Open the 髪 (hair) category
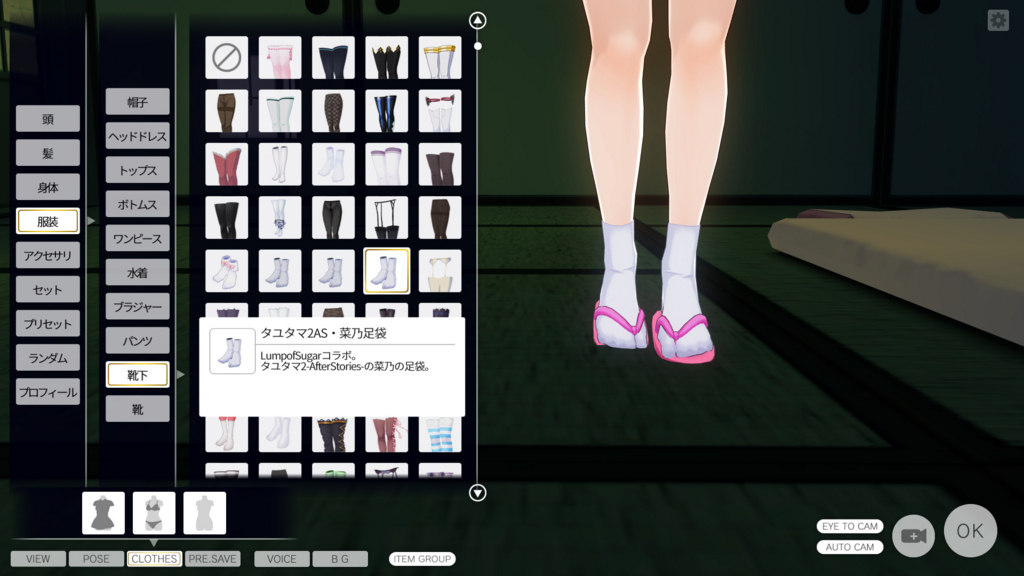The width and height of the screenshot is (1024, 576). tap(48, 153)
